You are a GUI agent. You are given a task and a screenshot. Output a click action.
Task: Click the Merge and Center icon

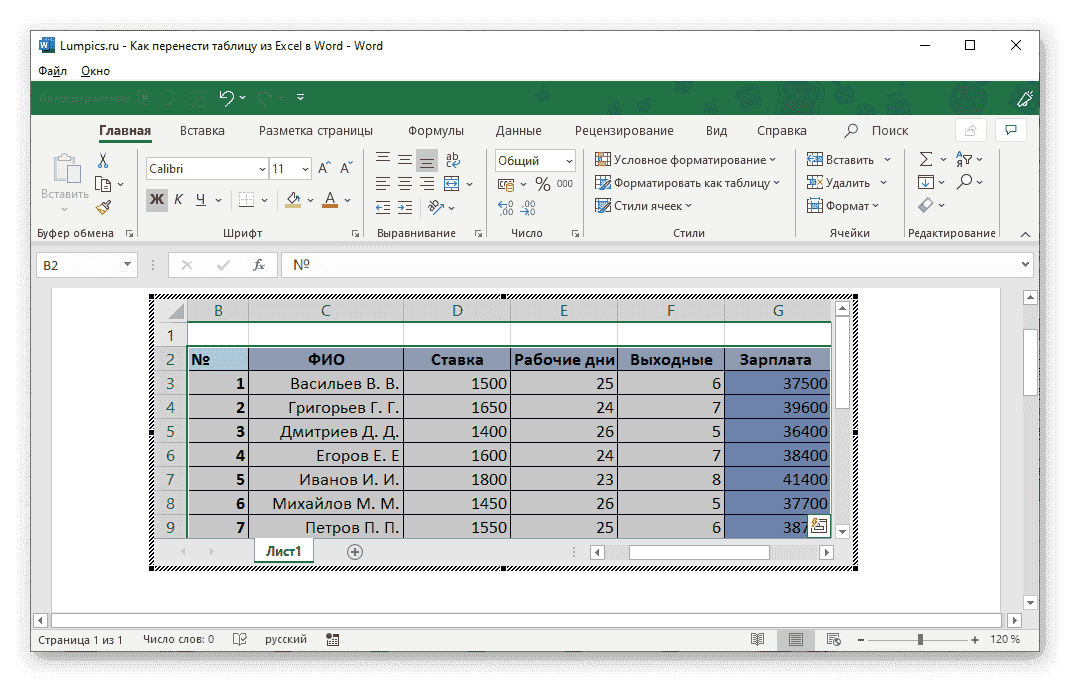(x=451, y=184)
